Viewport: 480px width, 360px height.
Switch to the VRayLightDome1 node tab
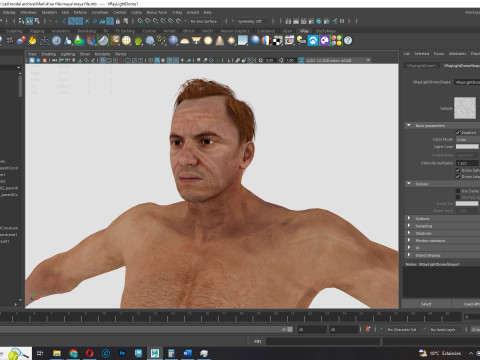(x=421, y=65)
